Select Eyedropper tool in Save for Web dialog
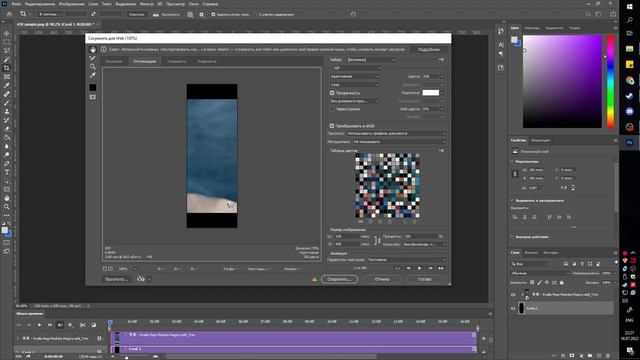The height and width of the screenshot is (360, 640). pyautogui.click(x=93, y=75)
